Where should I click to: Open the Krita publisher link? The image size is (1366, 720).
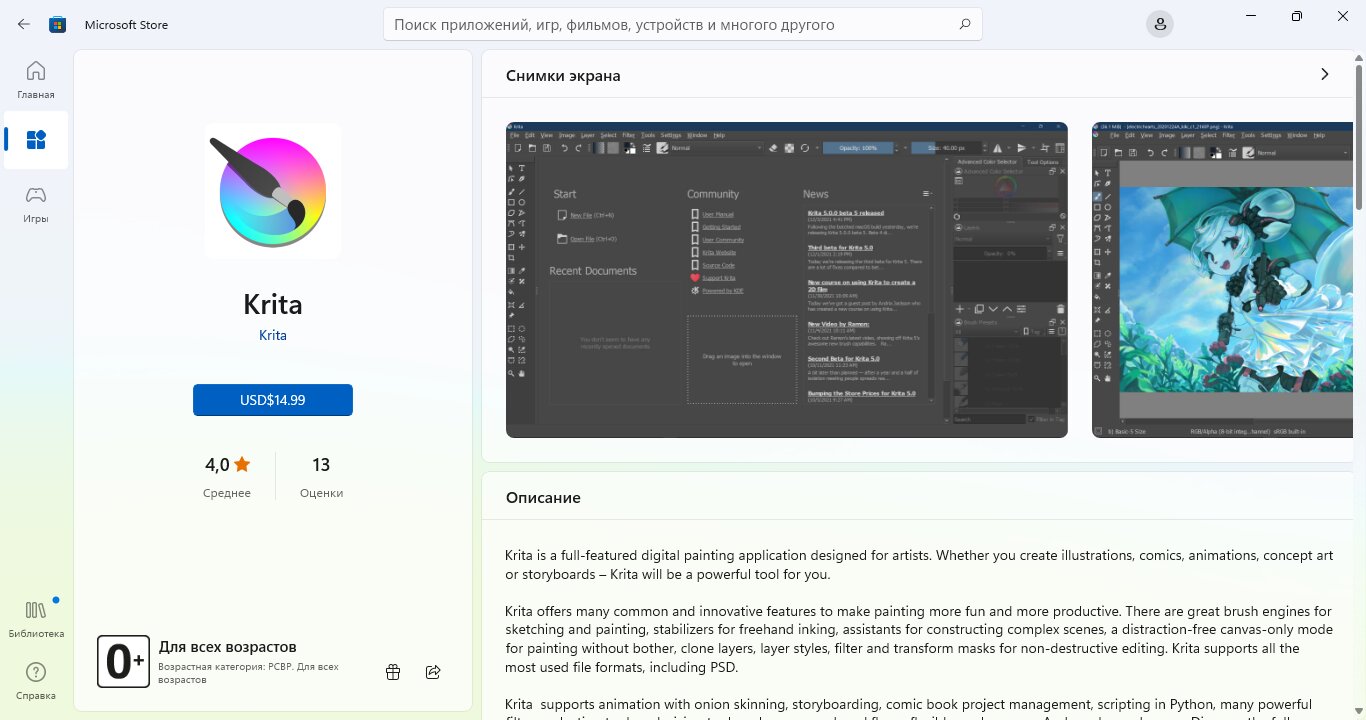pos(273,335)
